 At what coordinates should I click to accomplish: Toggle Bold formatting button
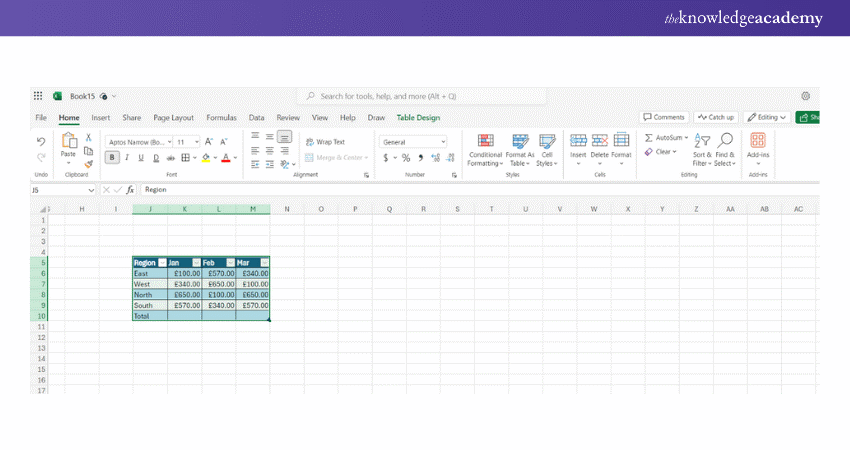tap(112, 158)
